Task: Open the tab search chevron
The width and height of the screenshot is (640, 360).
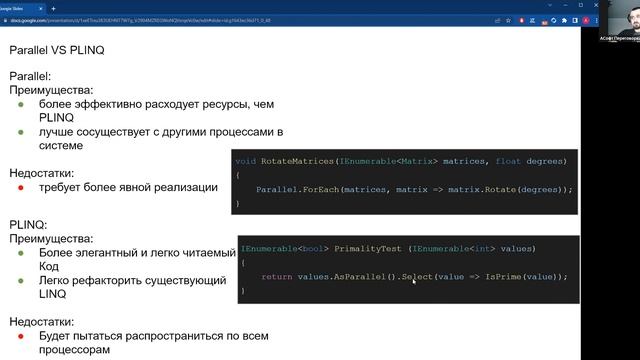Action: point(550,5)
